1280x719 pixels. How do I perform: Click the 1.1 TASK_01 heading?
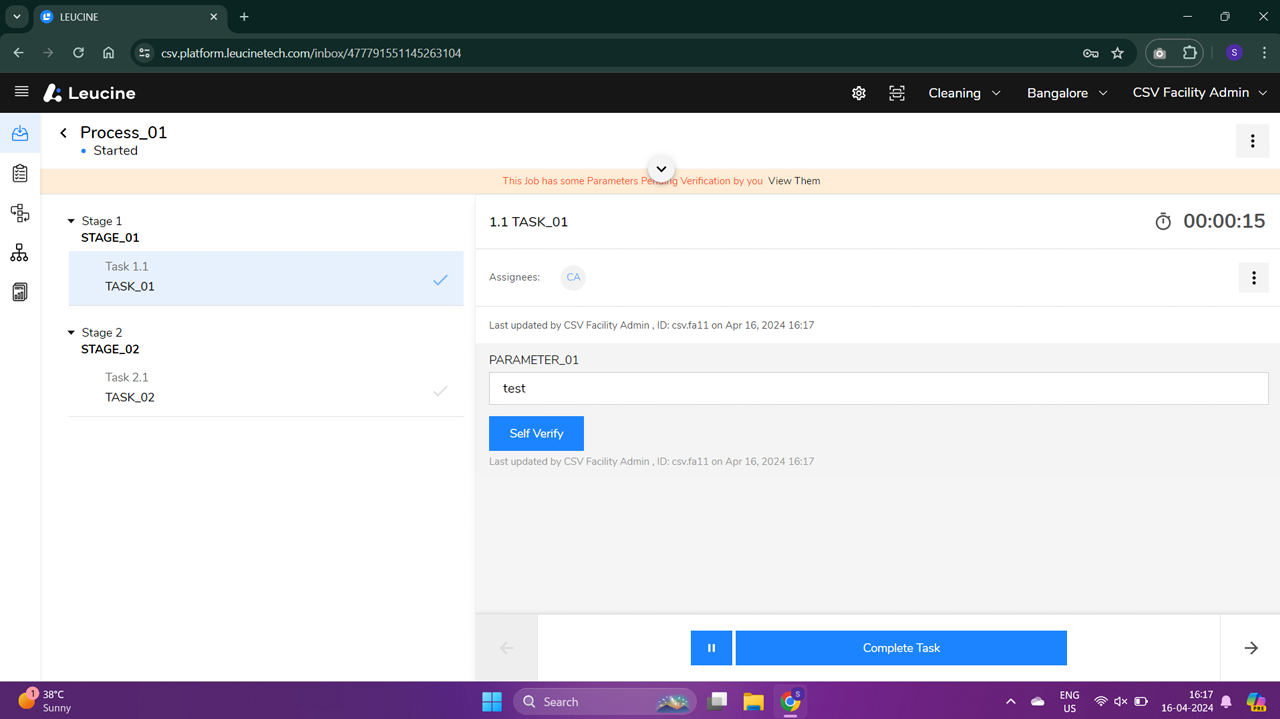(528, 222)
